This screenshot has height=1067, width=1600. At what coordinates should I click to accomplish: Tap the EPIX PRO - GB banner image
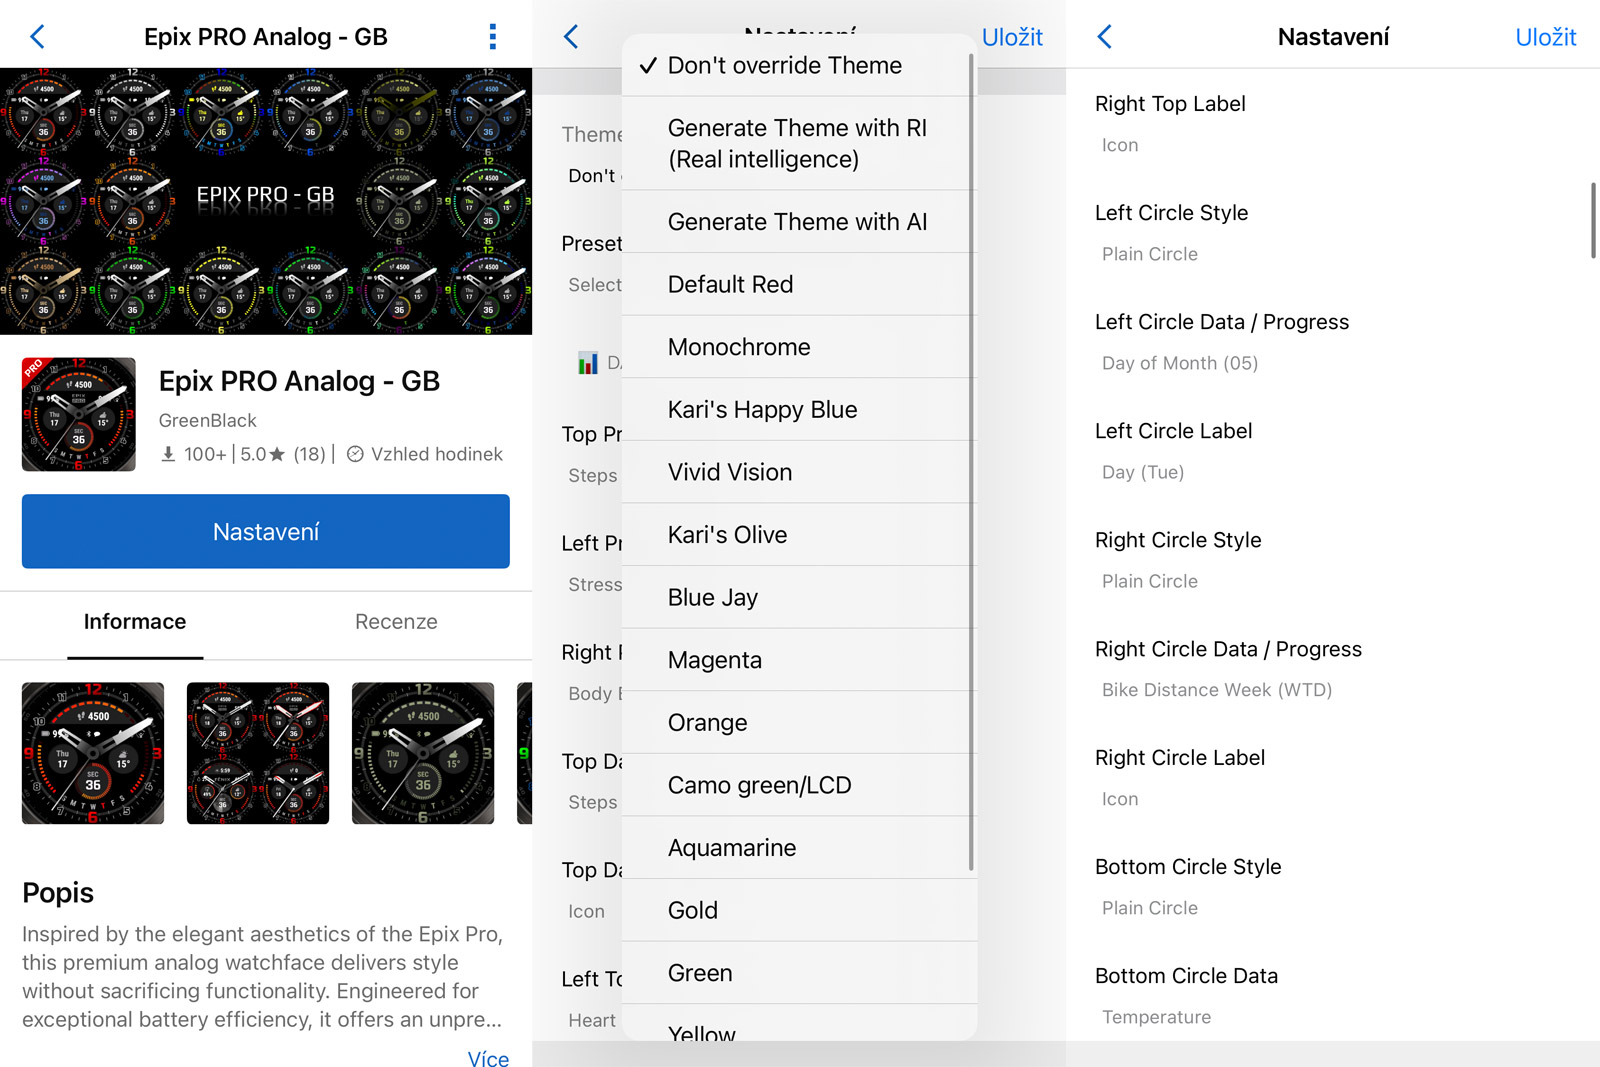[266, 201]
